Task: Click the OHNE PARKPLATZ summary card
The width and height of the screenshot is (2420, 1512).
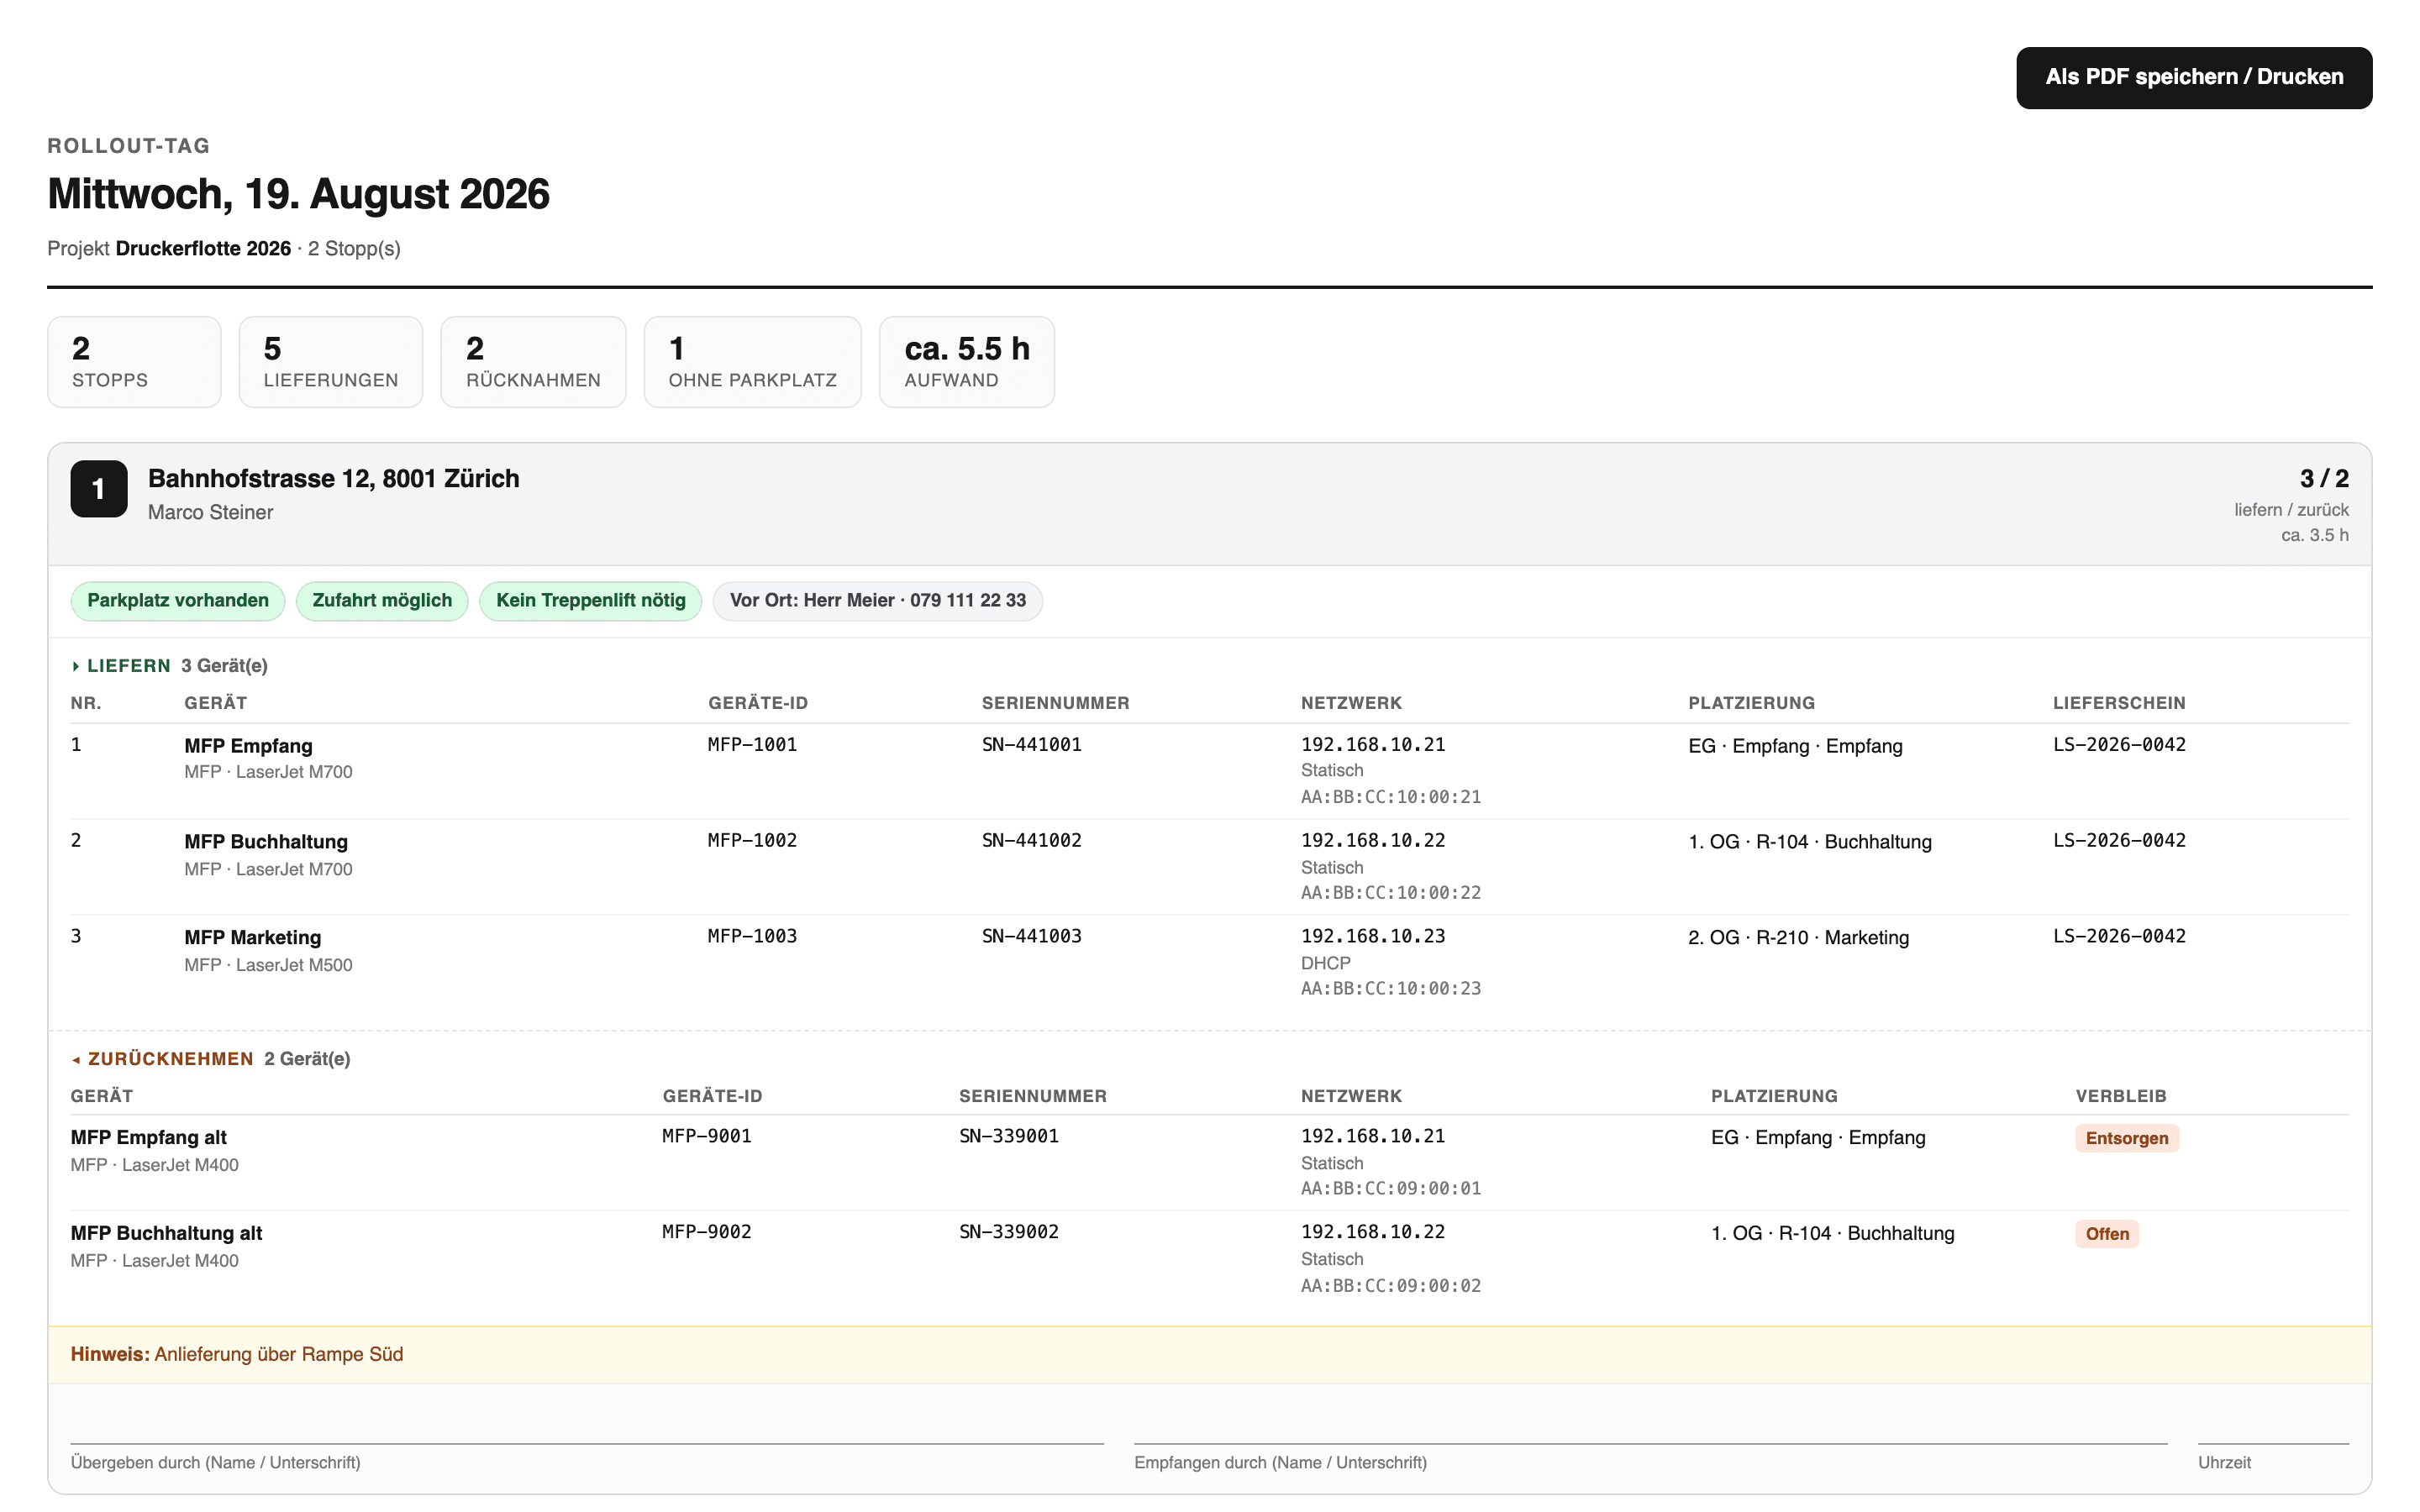Action: [752, 362]
